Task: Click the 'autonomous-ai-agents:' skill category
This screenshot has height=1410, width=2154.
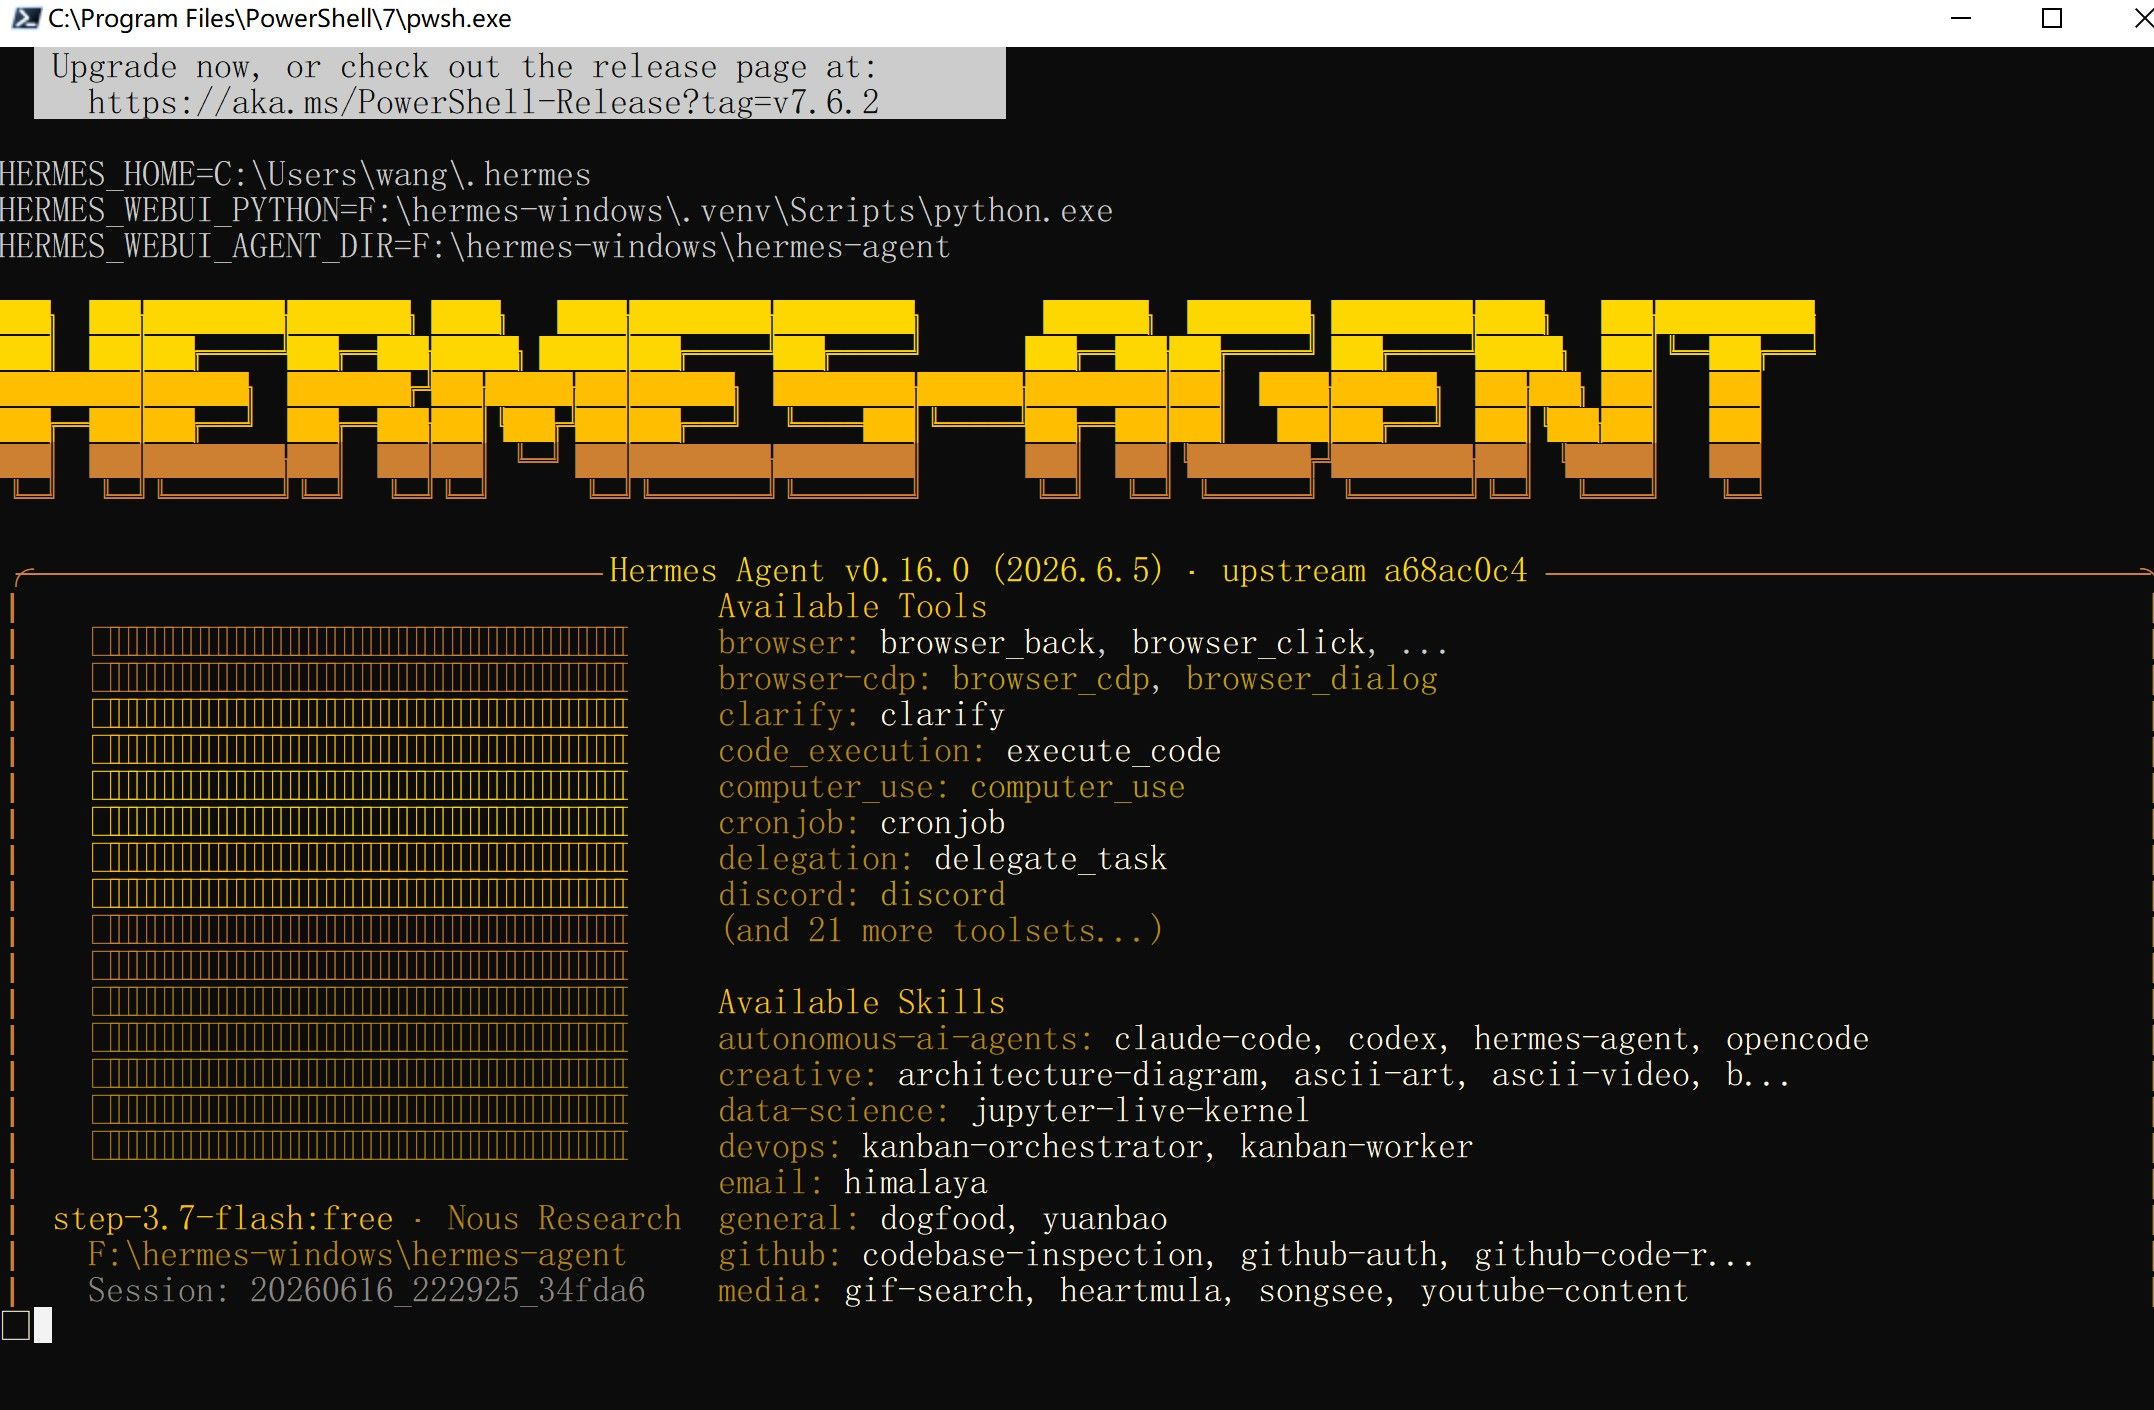Action: click(905, 1039)
